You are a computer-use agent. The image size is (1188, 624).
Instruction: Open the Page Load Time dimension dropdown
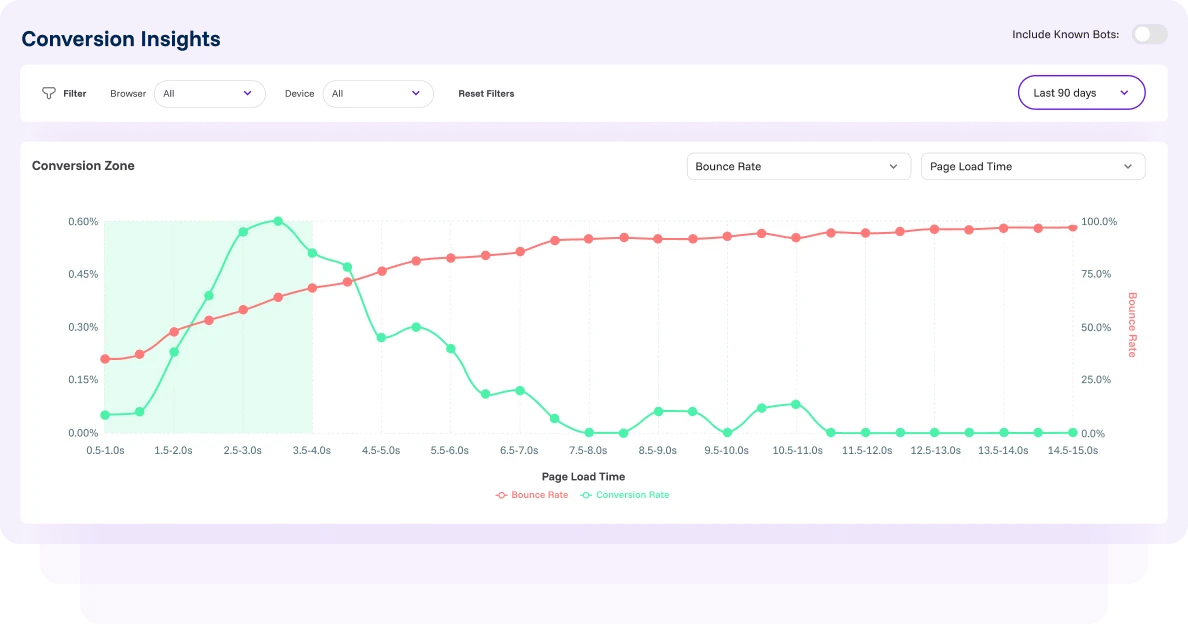tap(1033, 167)
